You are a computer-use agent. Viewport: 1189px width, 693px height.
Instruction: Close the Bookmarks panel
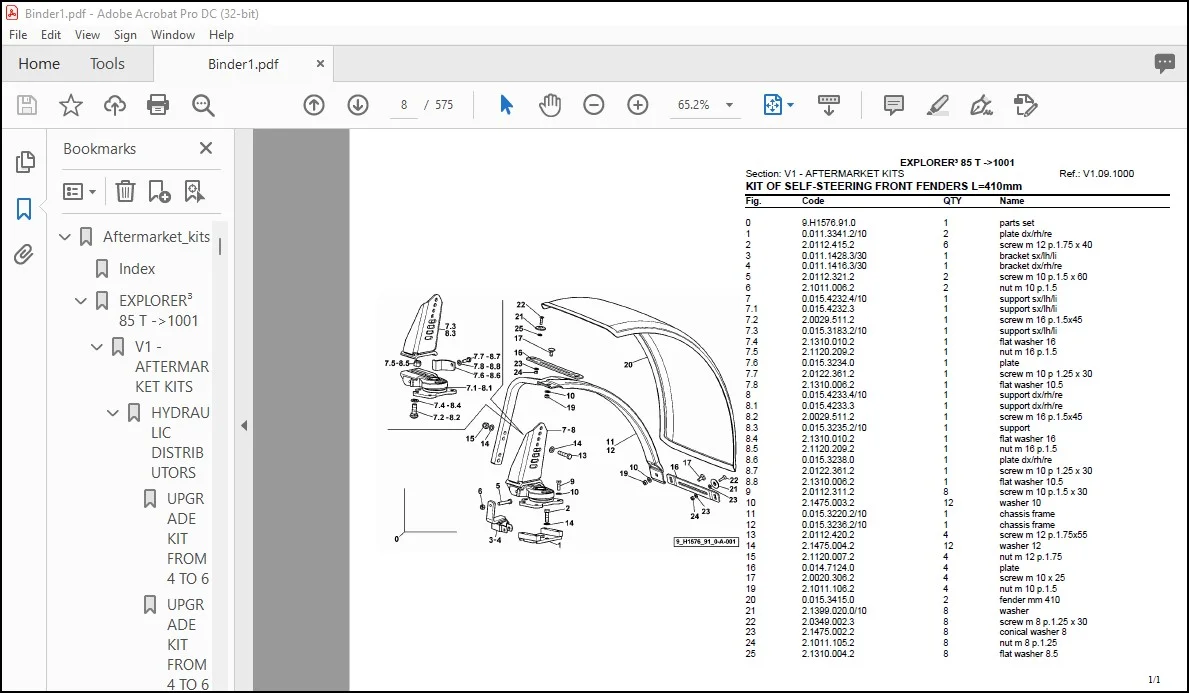(205, 149)
